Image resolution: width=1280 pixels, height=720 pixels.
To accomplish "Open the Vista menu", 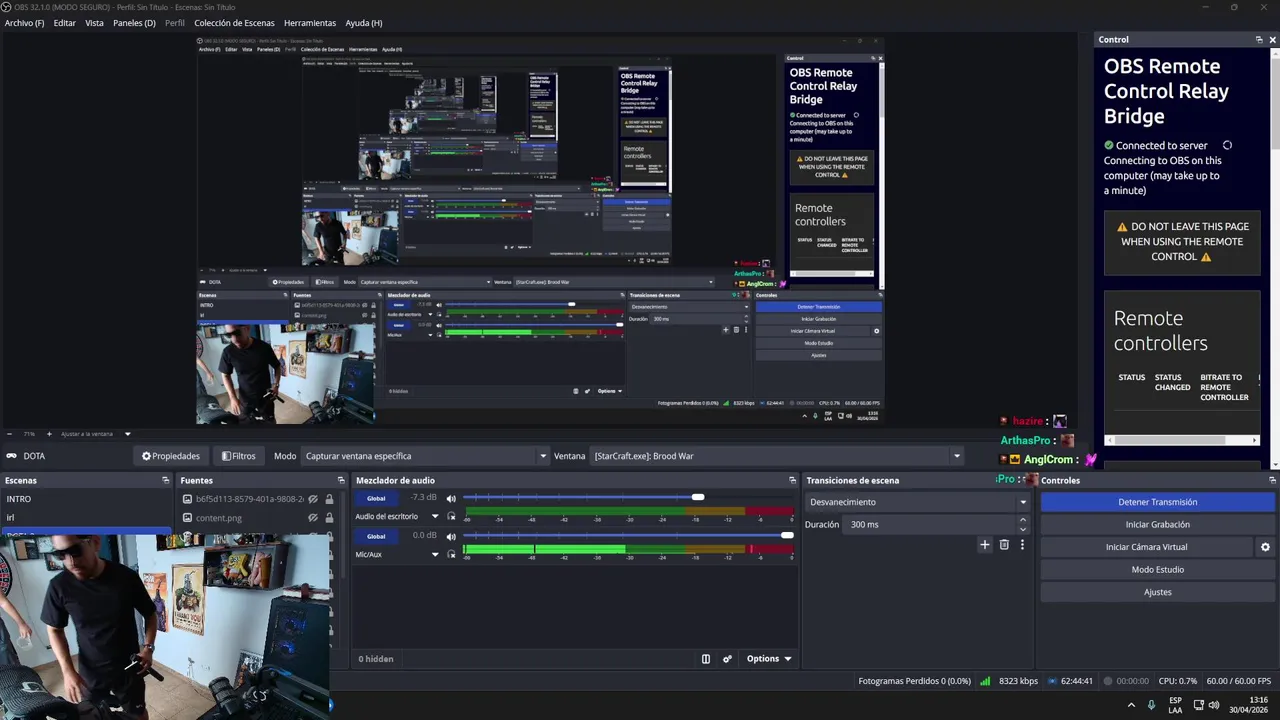I will [94, 23].
